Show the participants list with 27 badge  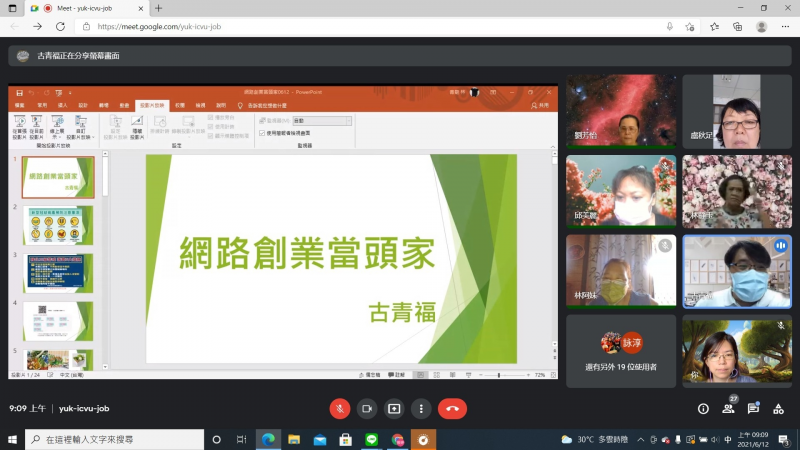tap(729, 408)
